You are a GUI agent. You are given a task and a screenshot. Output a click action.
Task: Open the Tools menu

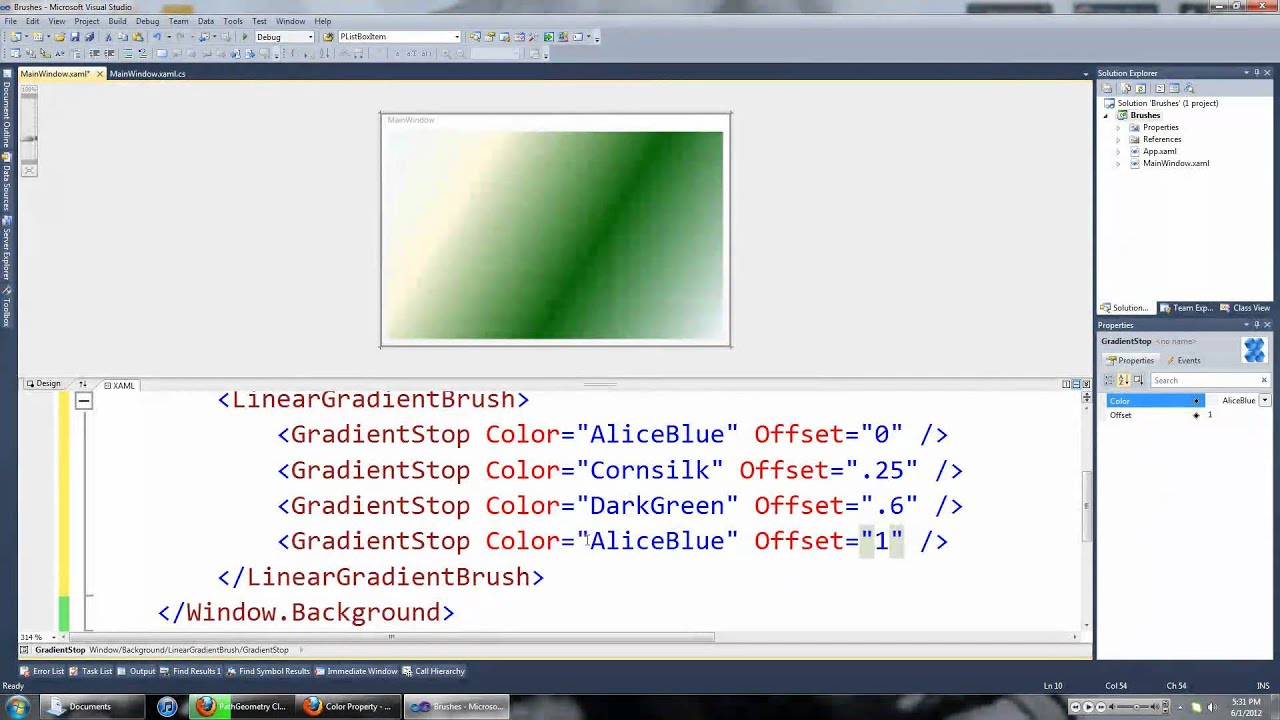(233, 21)
